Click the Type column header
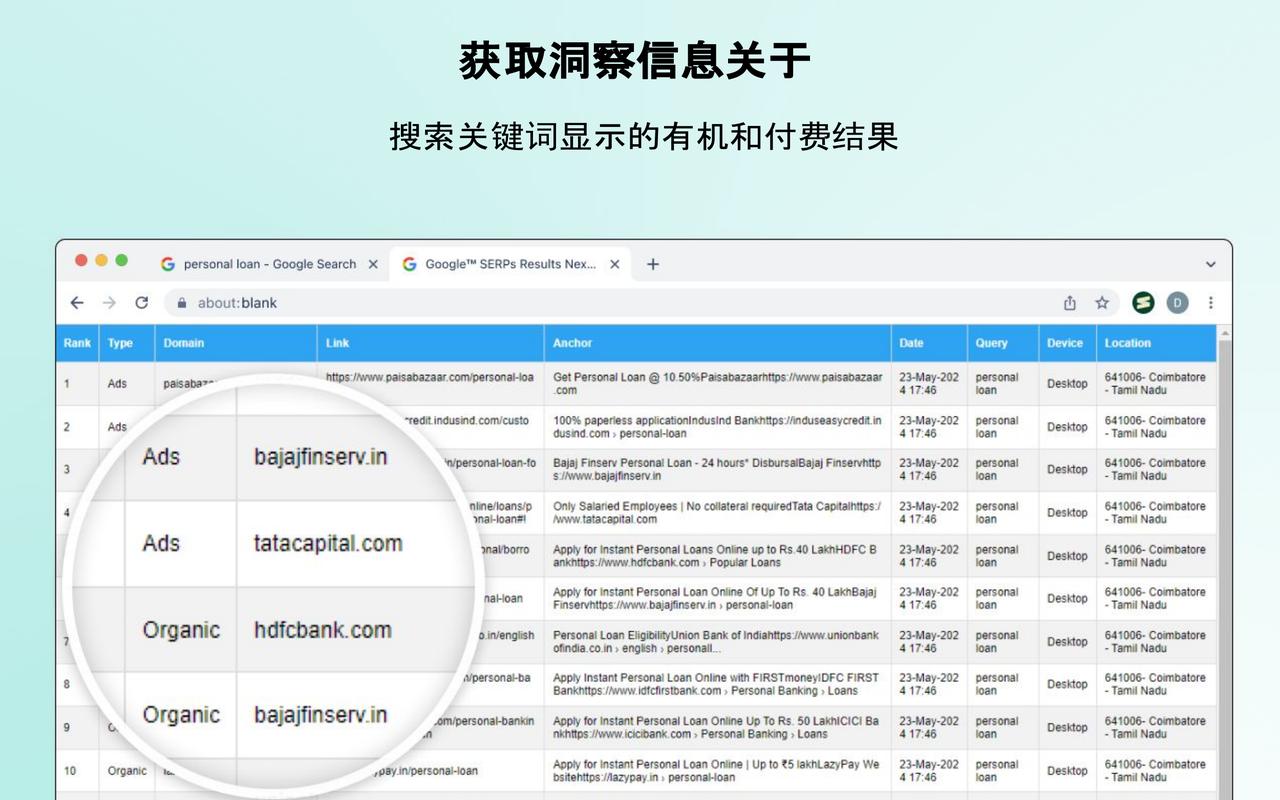Image resolution: width=1280 pixels, height=800 pixels. [126, 343]
